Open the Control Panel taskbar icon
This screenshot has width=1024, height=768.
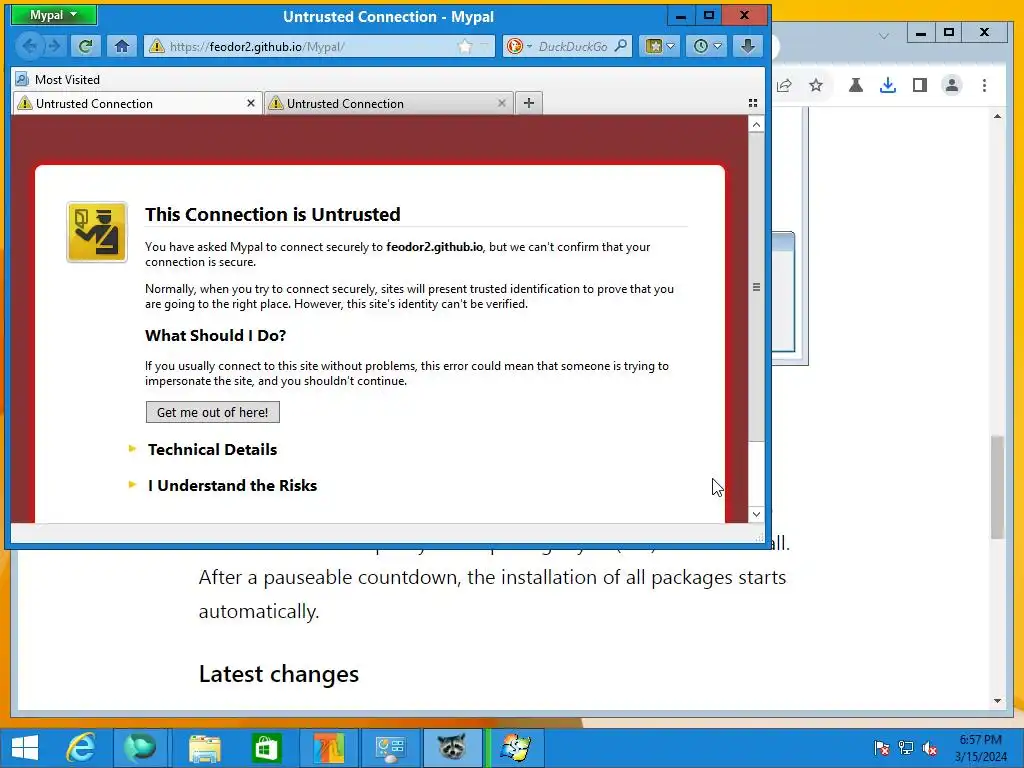(390, 748)
